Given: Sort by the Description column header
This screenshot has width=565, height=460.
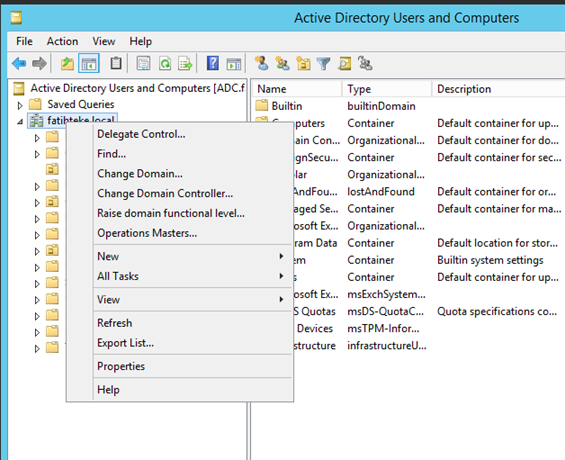Looking at the screenshot, I should click(x=499, y=89).
